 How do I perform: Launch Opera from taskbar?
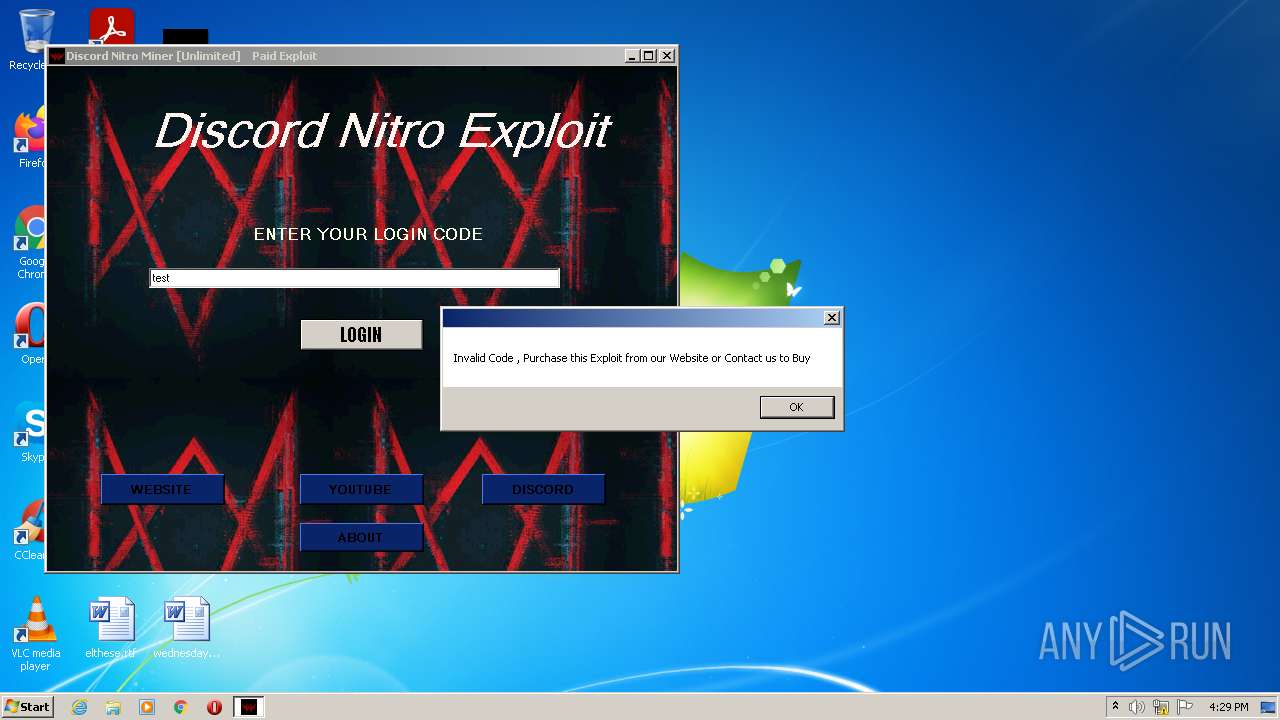(214, 707)
